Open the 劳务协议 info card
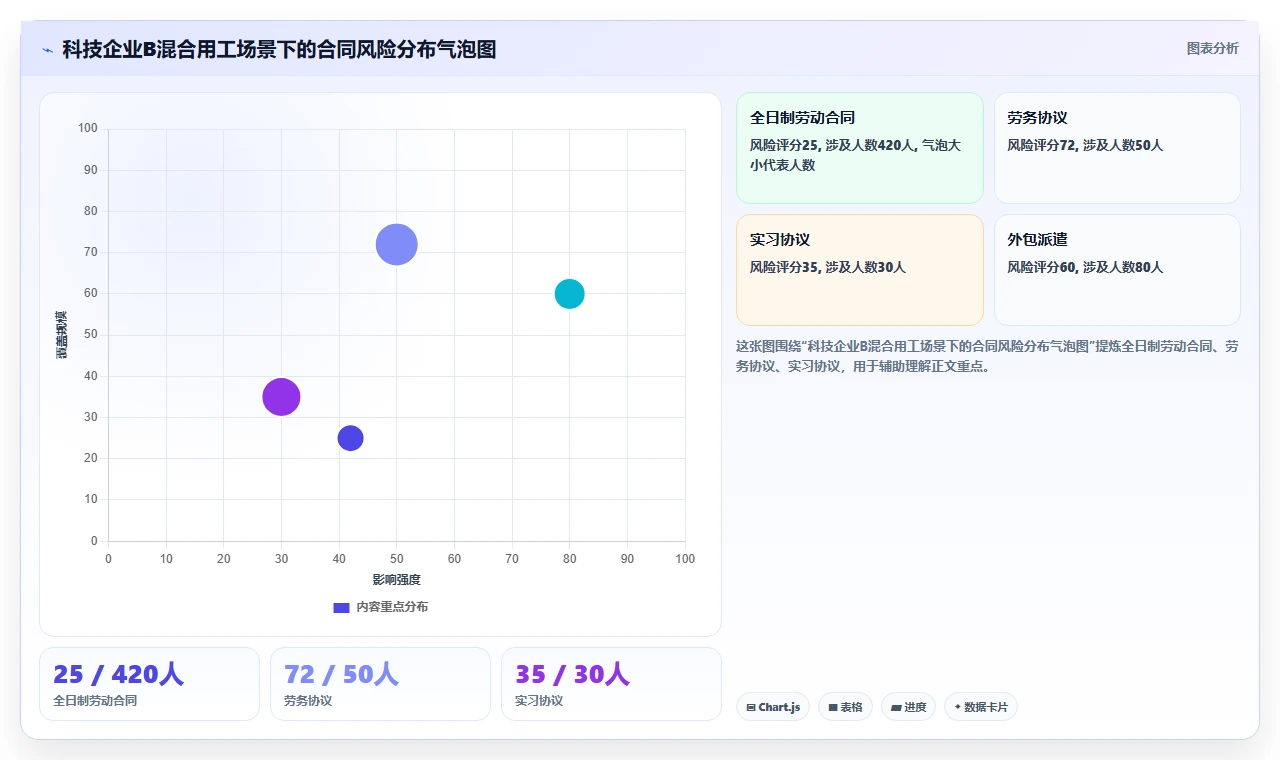 (x=1117, y=148)
